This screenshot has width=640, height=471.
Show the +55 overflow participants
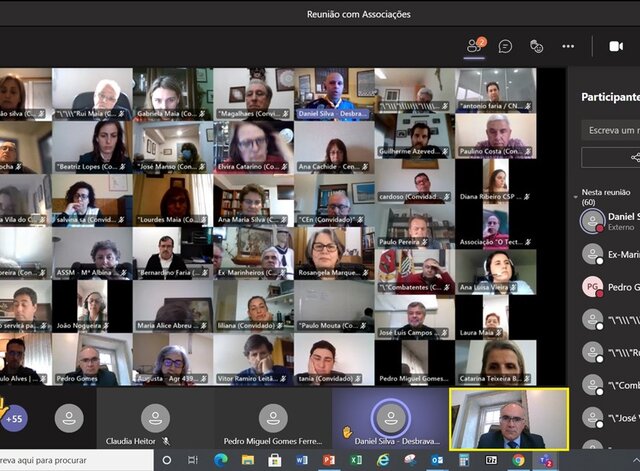point(14,418)
